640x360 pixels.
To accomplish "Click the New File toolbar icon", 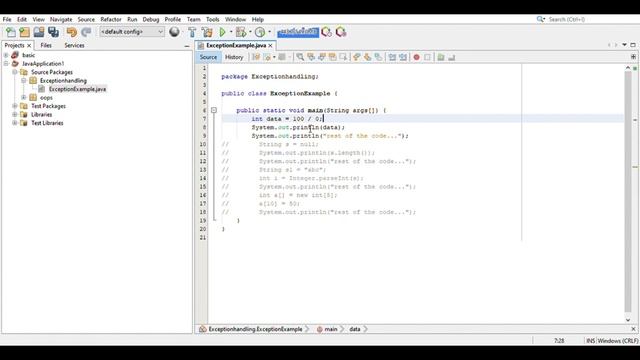I will [11, 32].
